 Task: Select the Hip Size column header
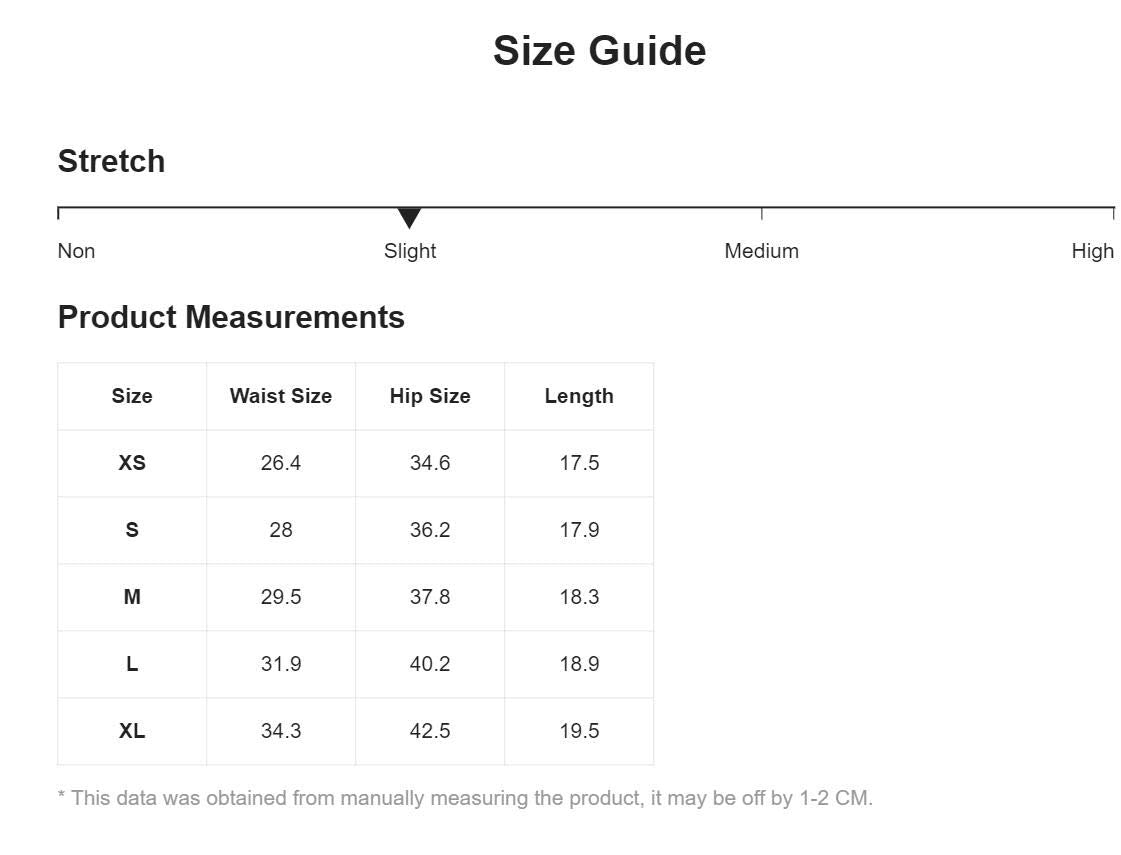pos(430,396)
